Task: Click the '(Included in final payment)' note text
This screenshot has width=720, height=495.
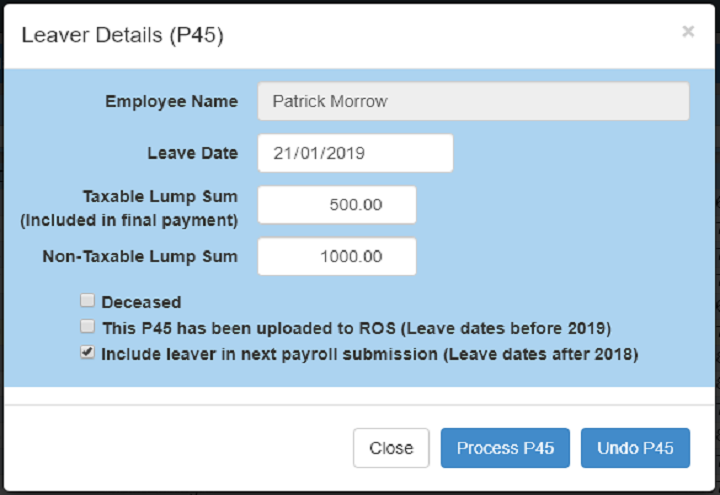Action: tap(129, 219)
